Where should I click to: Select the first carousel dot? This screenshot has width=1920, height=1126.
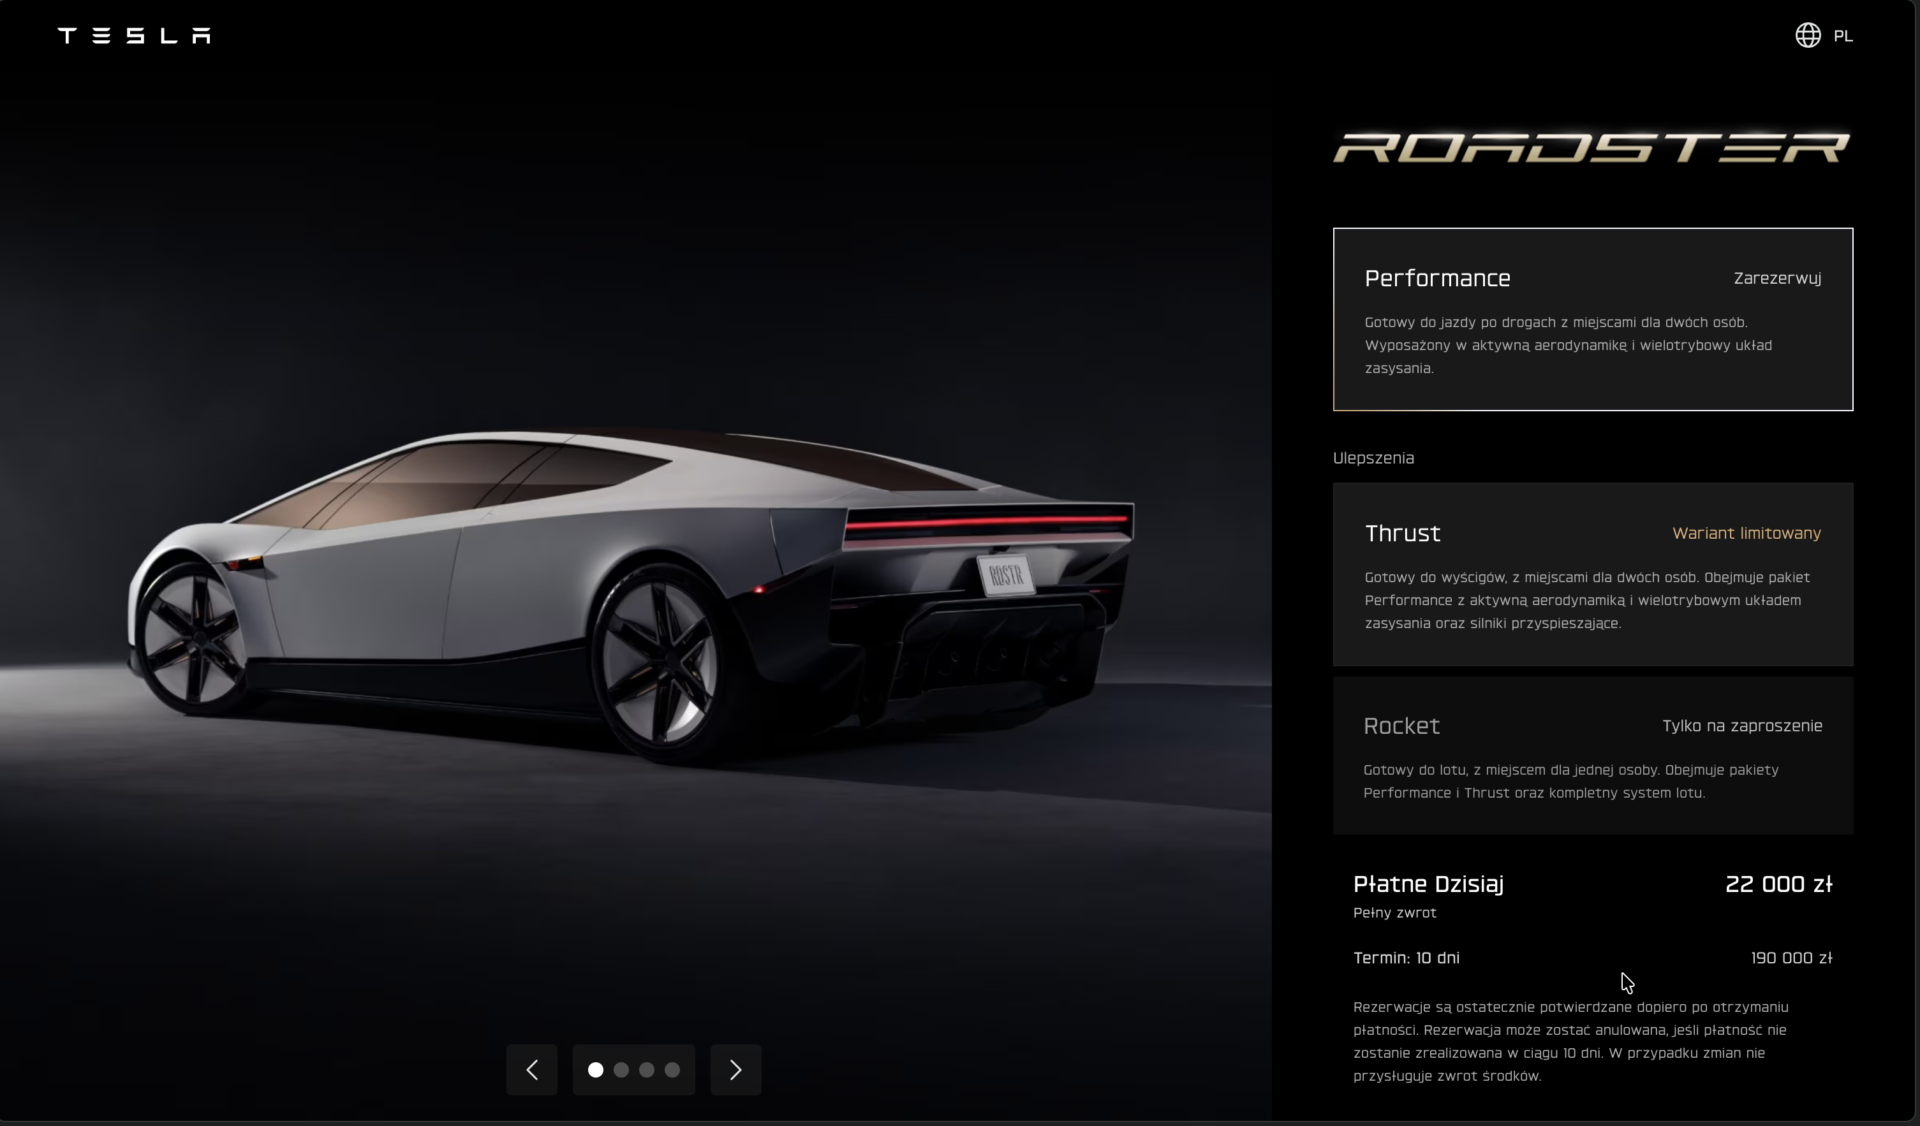click(596, 1070)
